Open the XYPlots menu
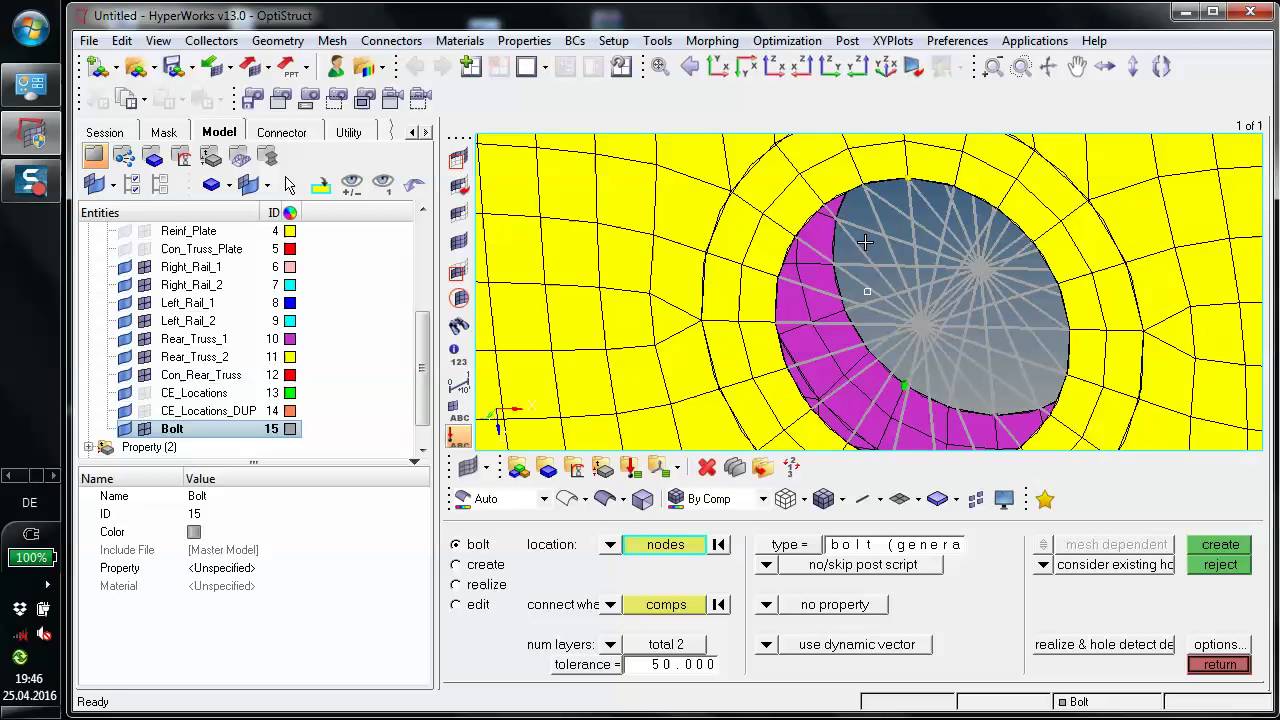Image resolution: width=1280 pixels, height=720 pixels. tap(892, 41)
